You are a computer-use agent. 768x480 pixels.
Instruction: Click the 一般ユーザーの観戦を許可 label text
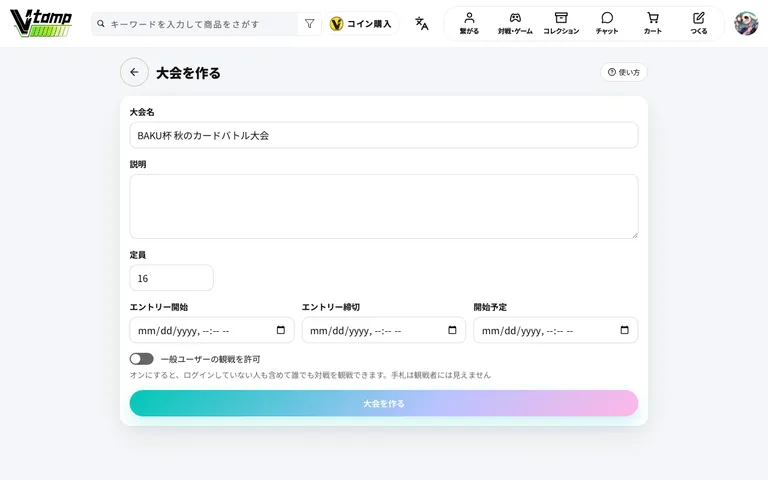tap(211, 359)
